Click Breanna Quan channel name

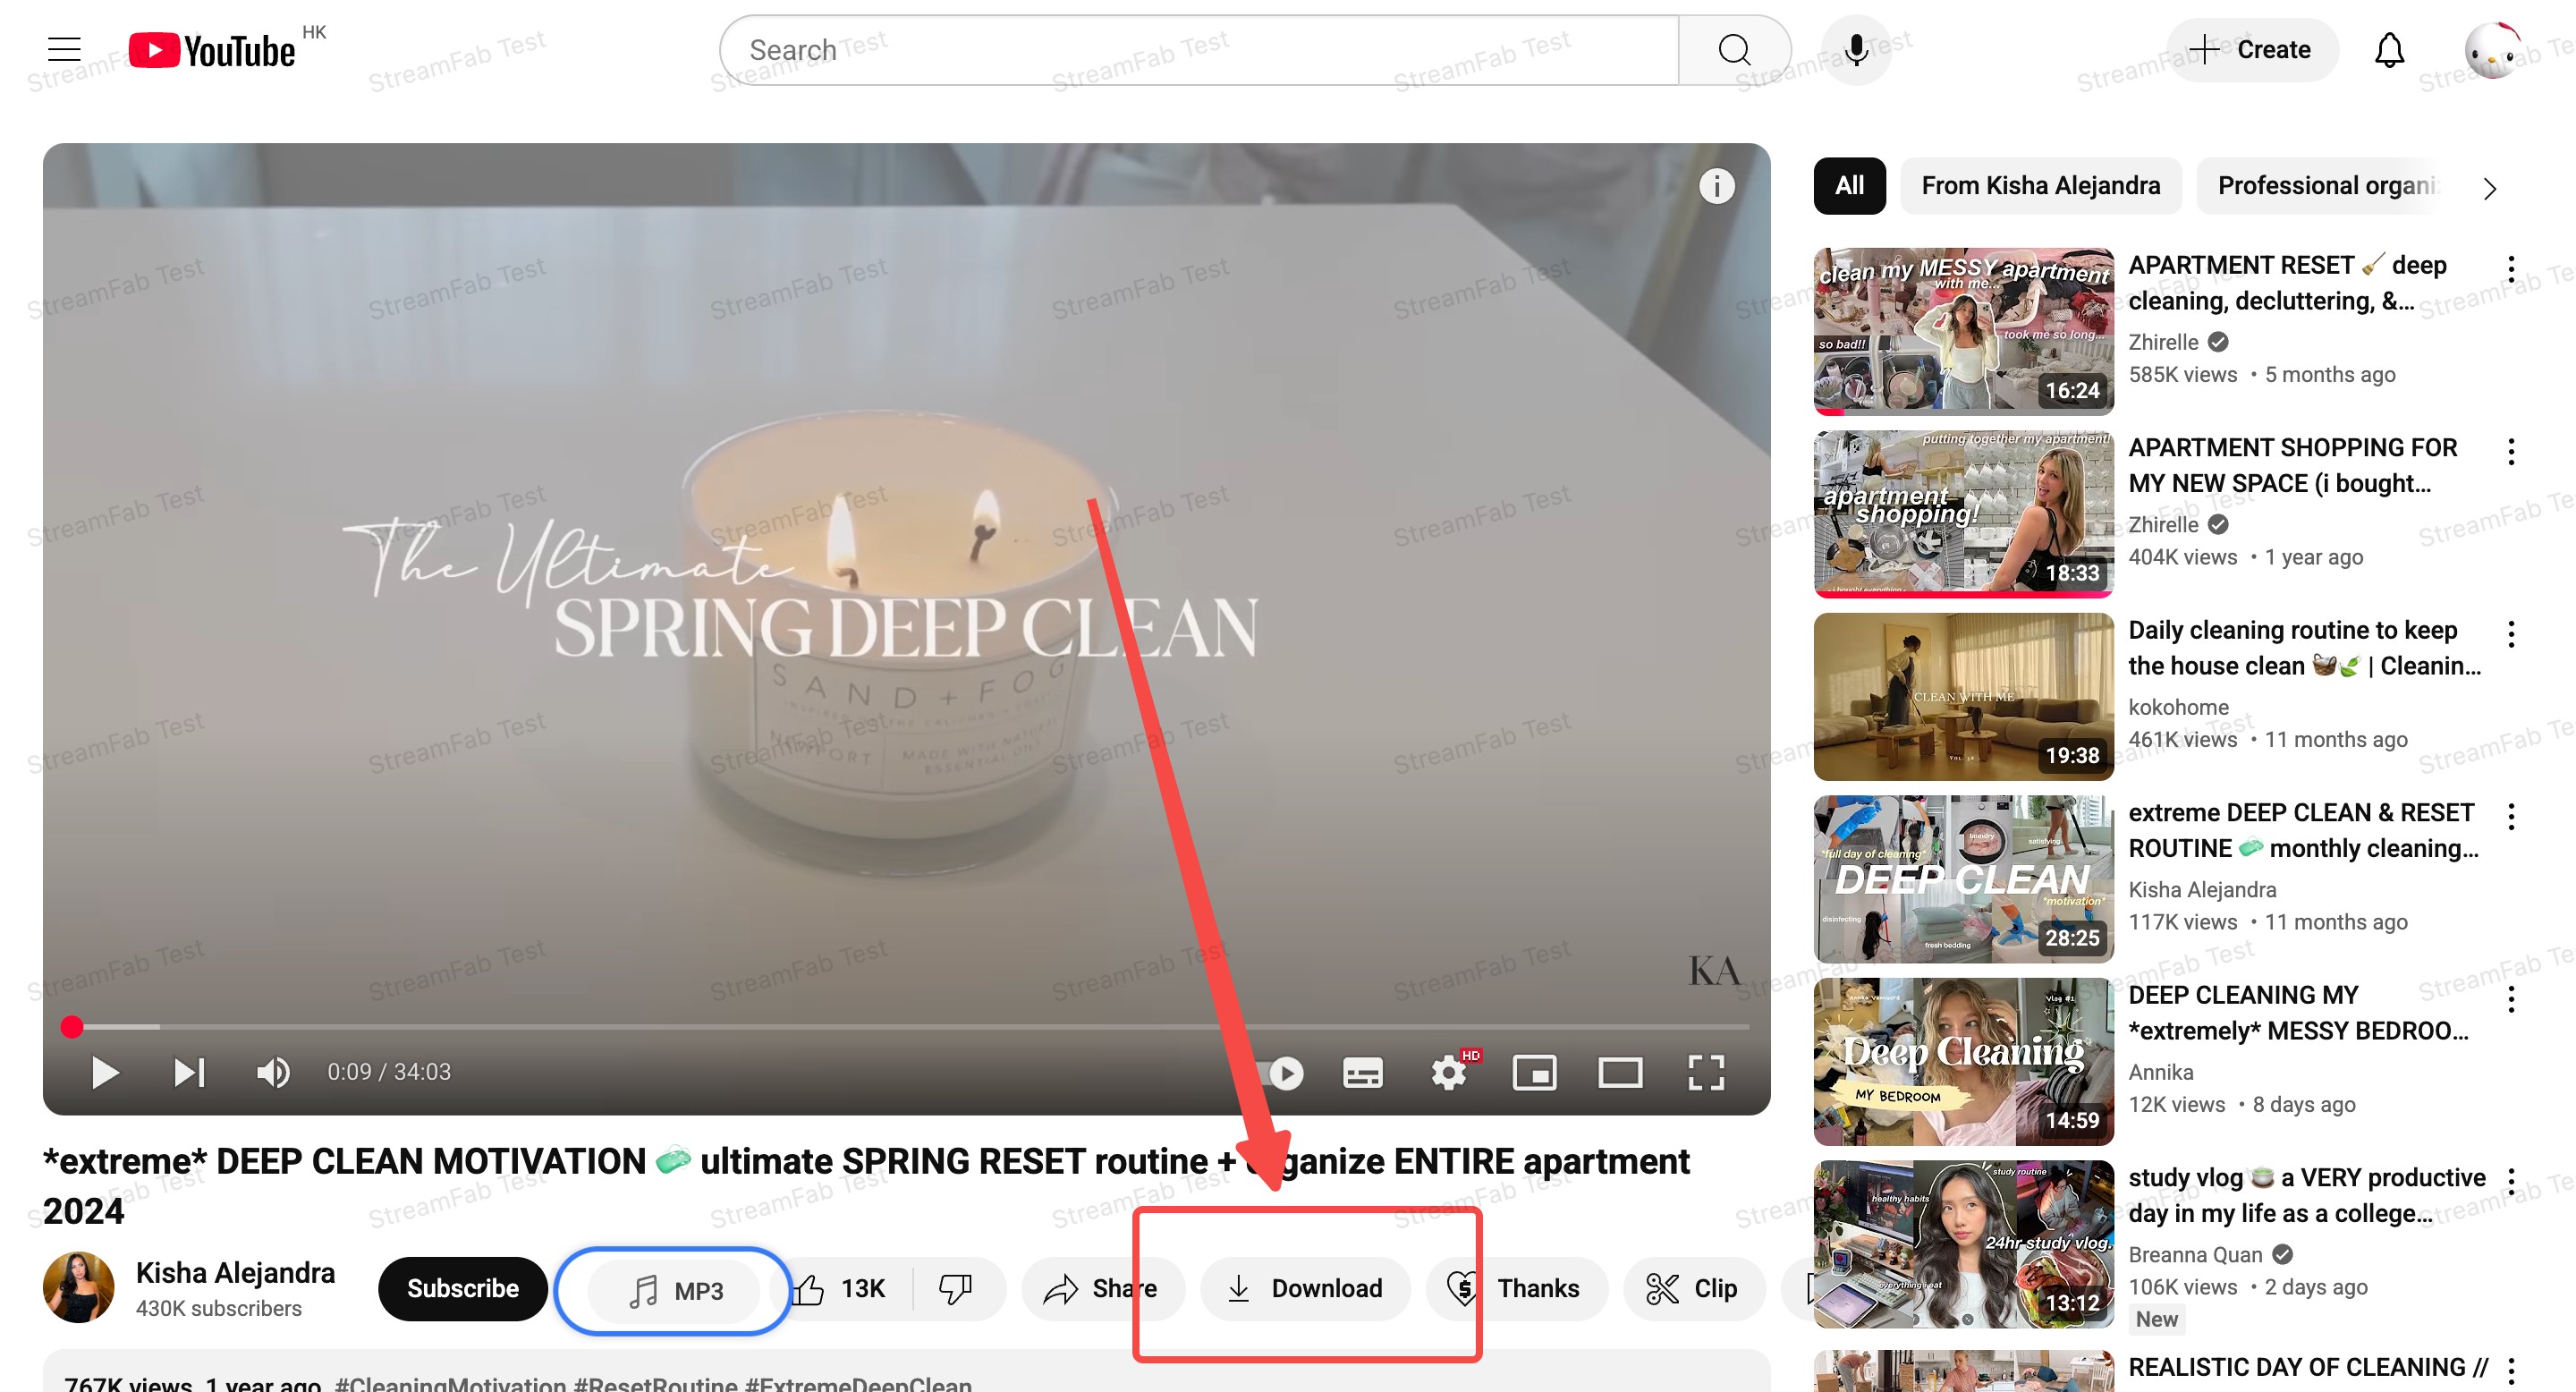pyautogui.click(x=2194, y=1254)
